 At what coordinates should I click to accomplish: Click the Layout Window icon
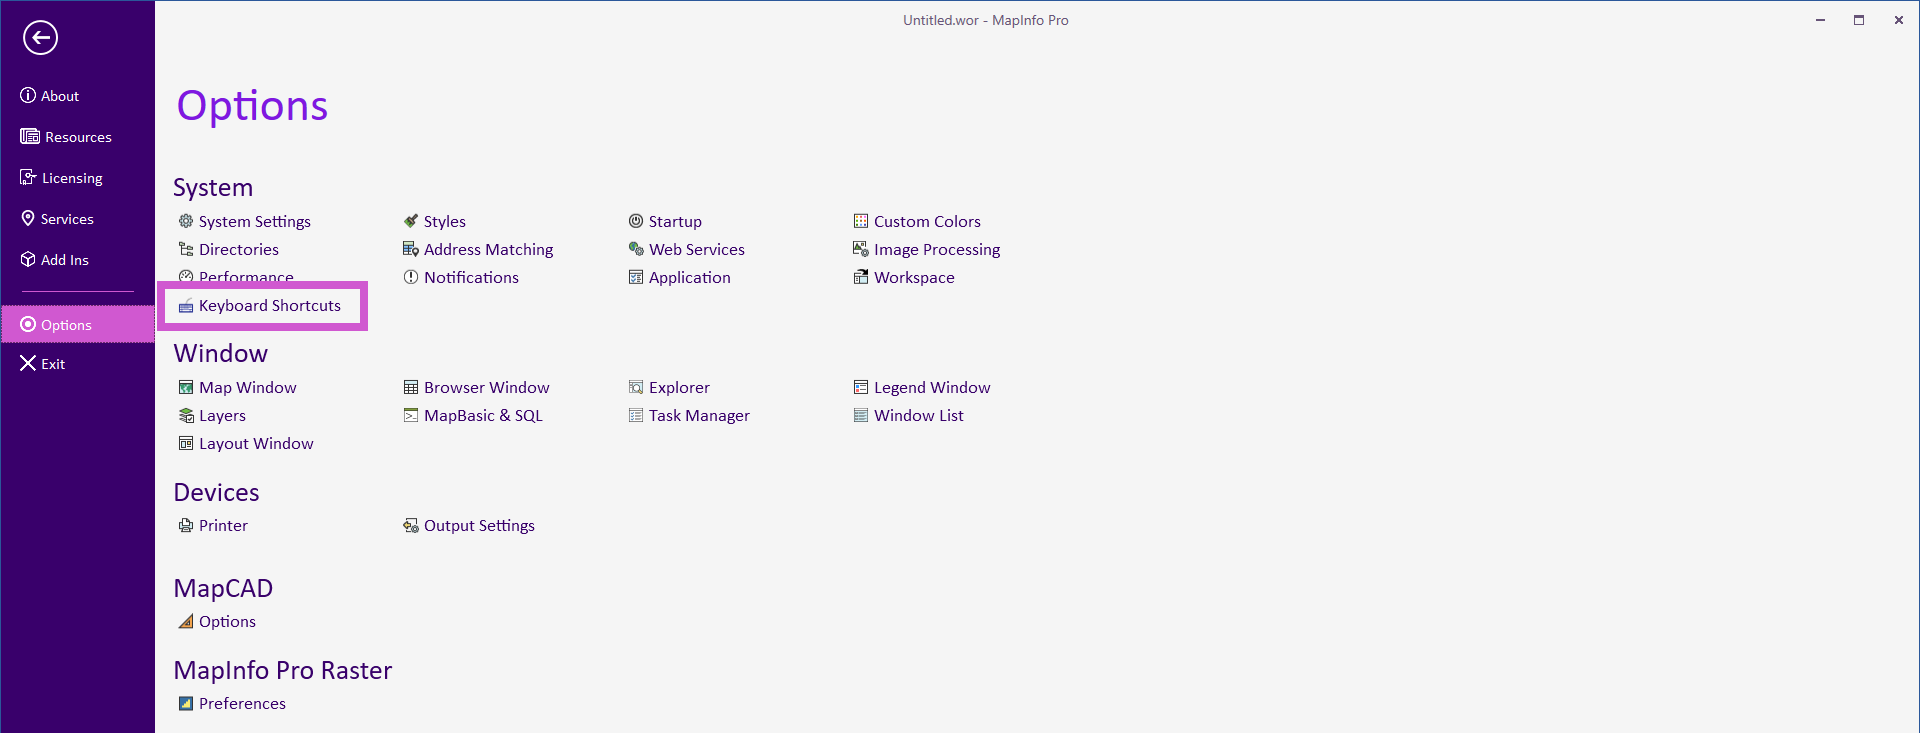[186, 443]
